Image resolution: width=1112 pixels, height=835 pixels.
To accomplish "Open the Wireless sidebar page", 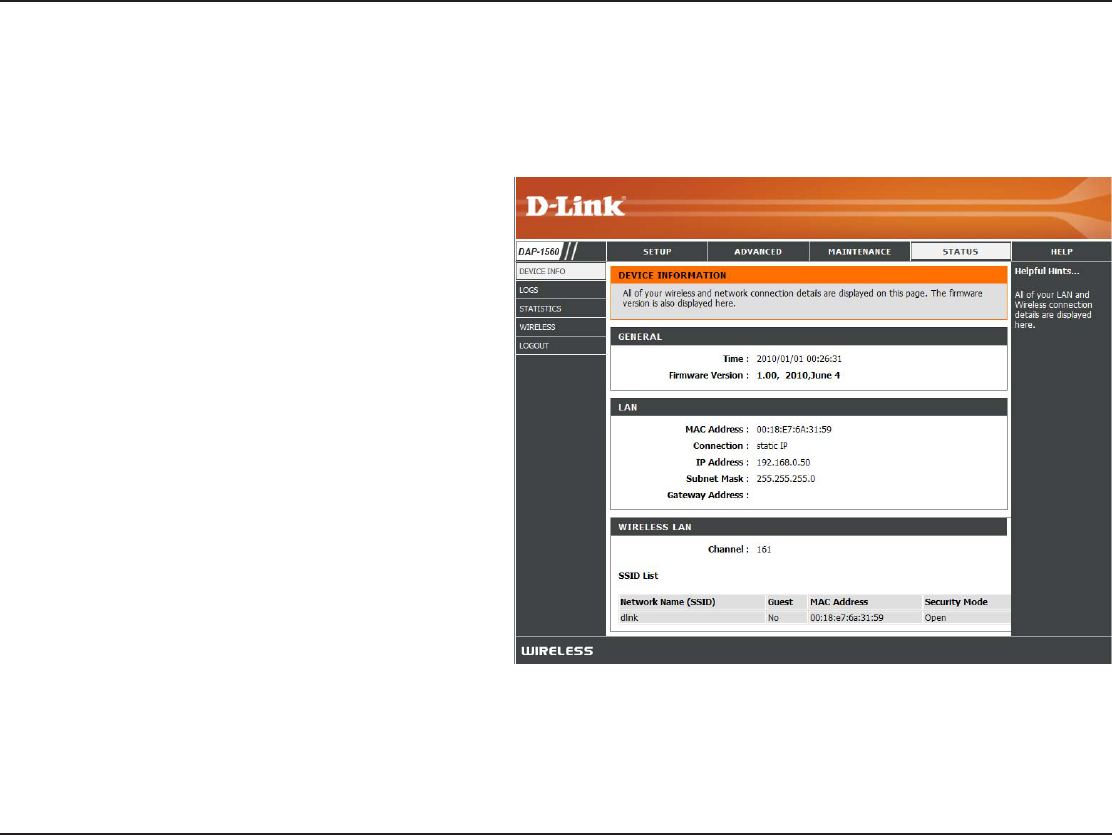I will click(x=560, y=327).
